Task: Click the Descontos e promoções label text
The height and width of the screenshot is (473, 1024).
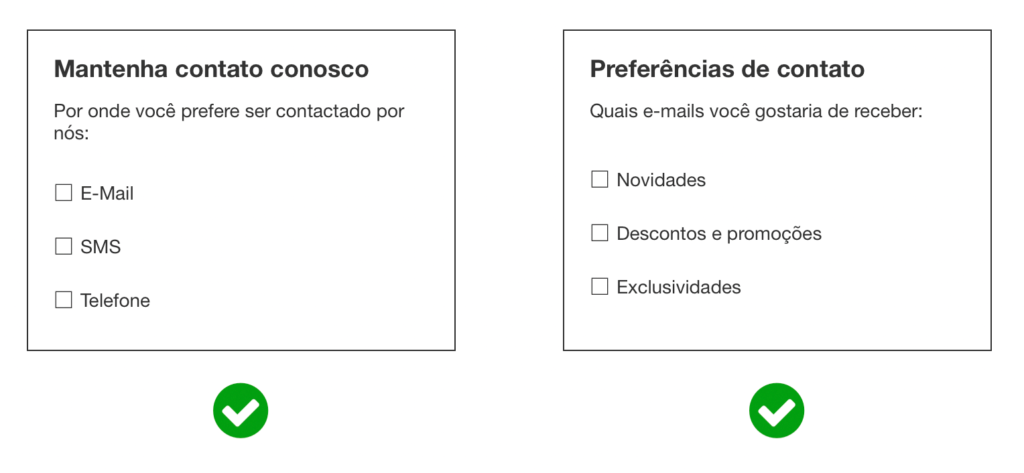Action: (x=719, y=234)
